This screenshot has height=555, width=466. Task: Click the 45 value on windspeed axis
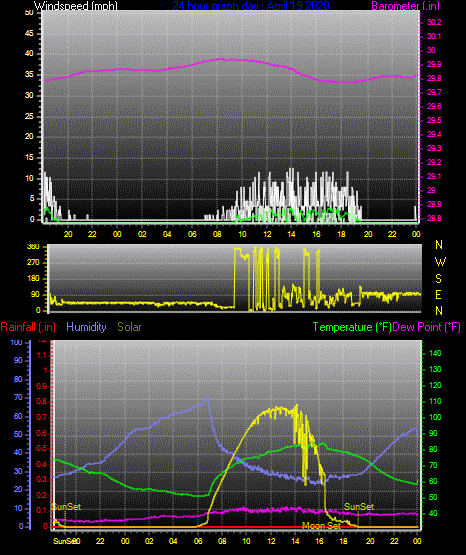(x=29, y=34)
